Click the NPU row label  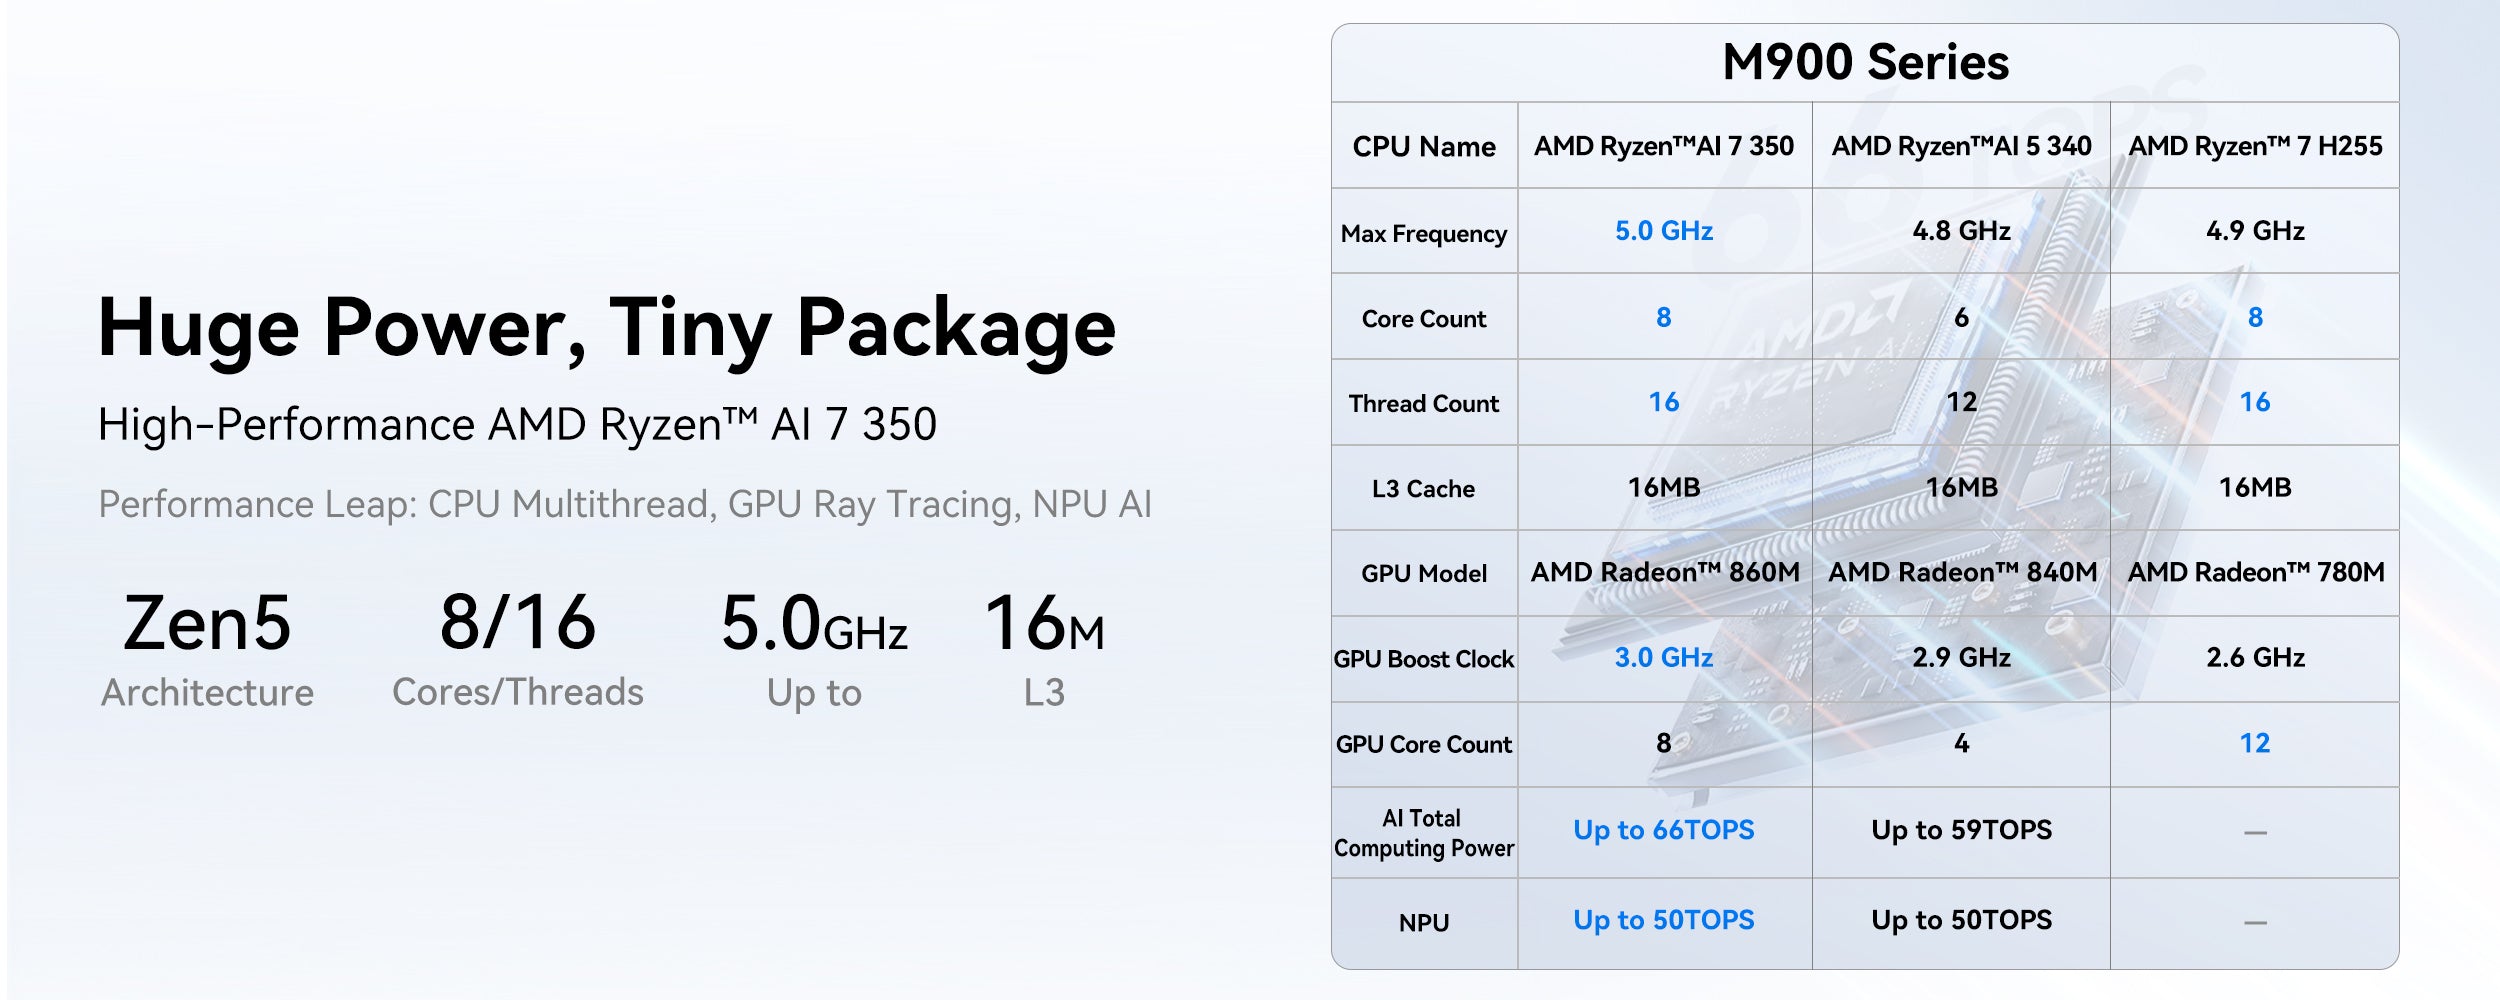click(x=1424, y=923)
